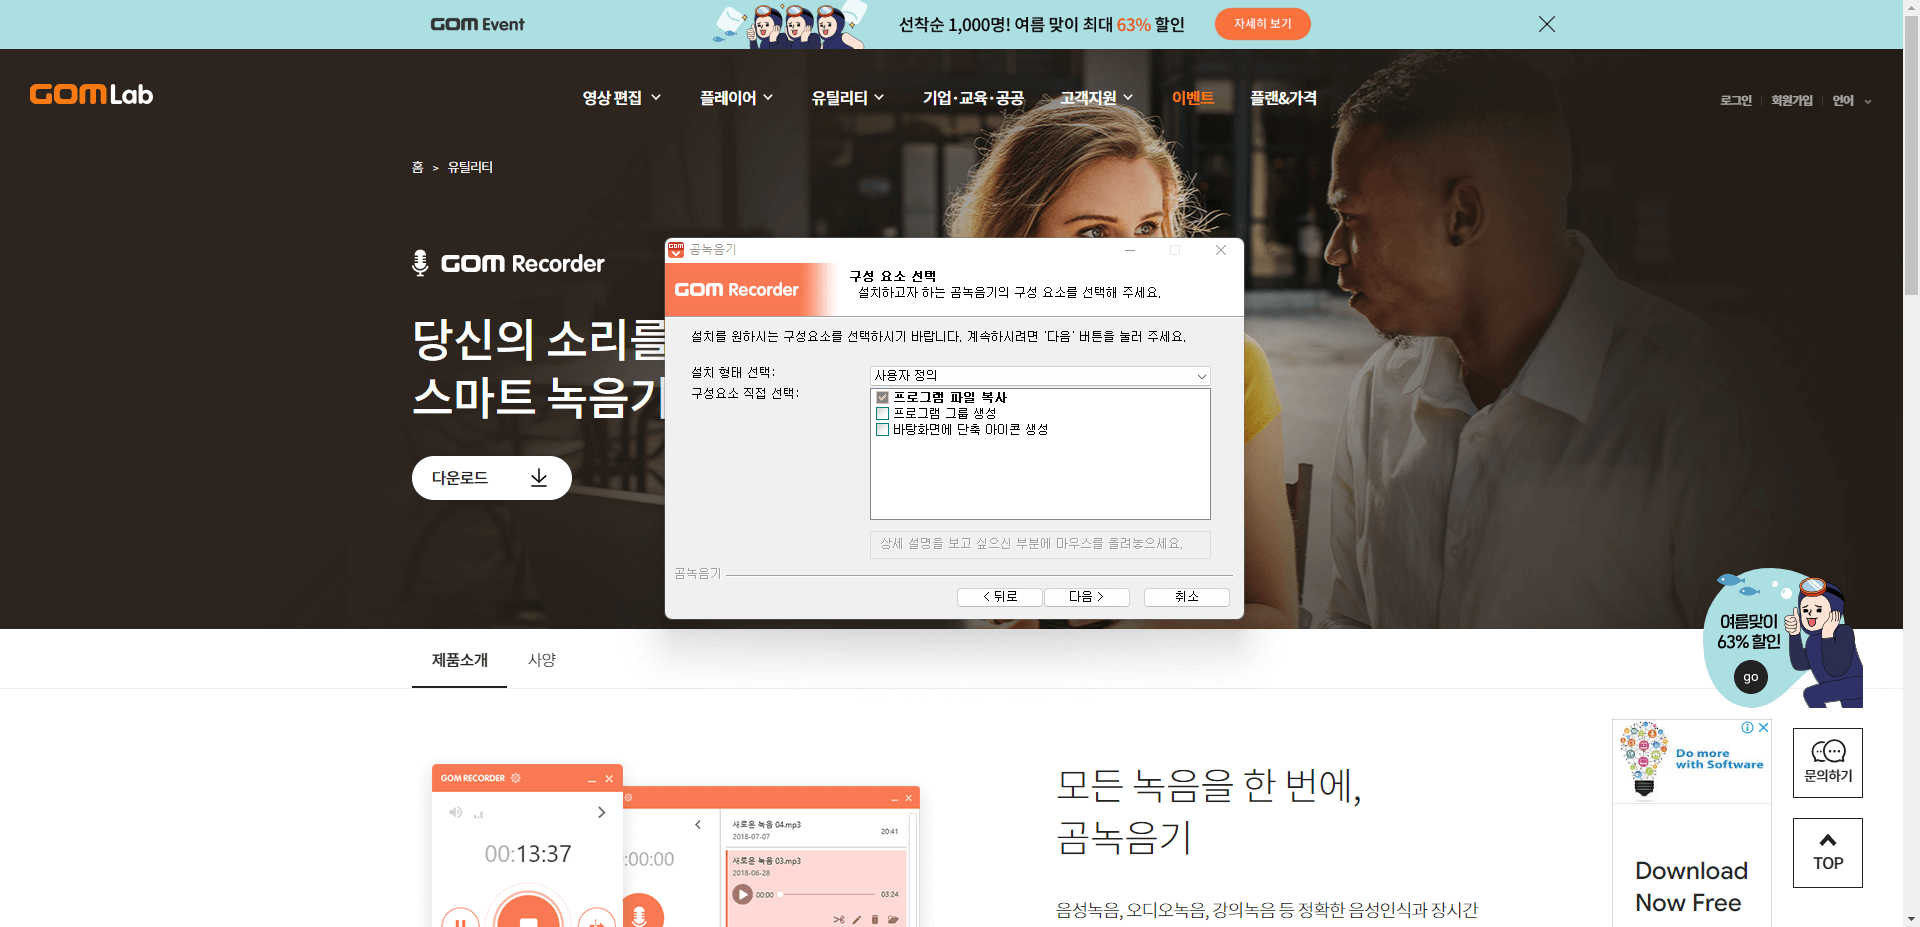Click the component description box in installer
This screenshot has width=1920, height=927.
coord(1040,544)
